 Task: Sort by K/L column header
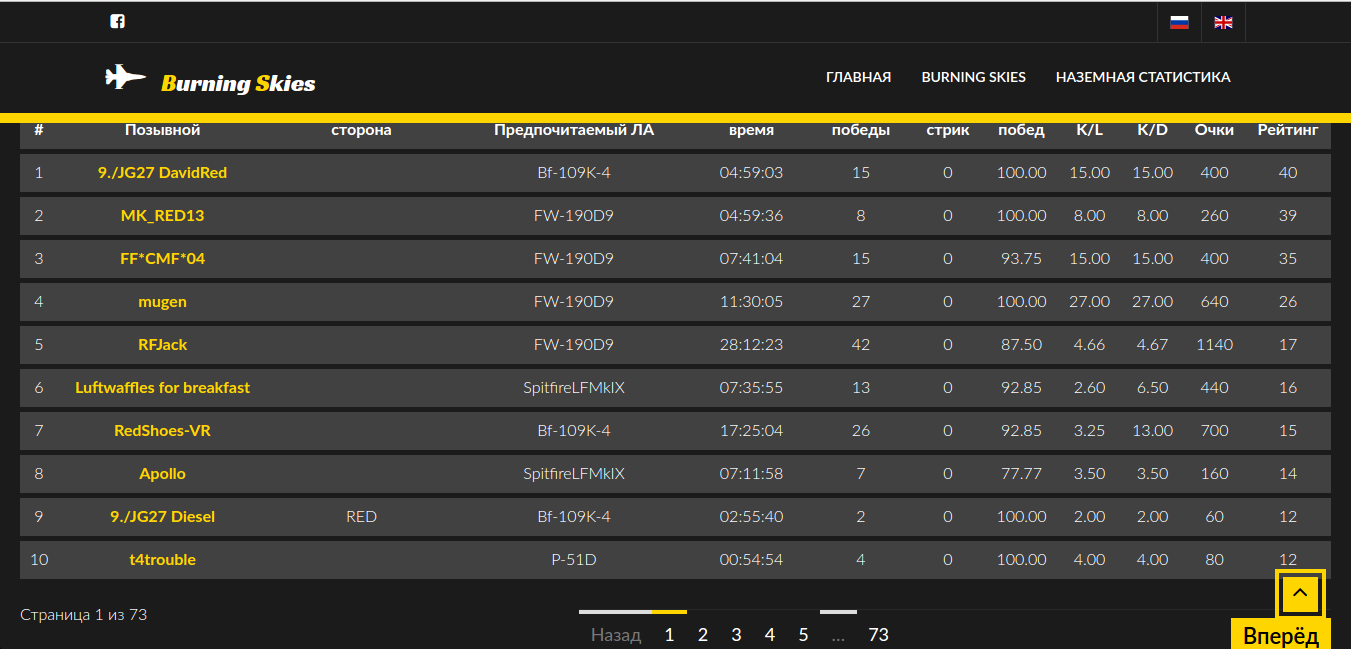pyautogui.click(x=1089, y=130)
